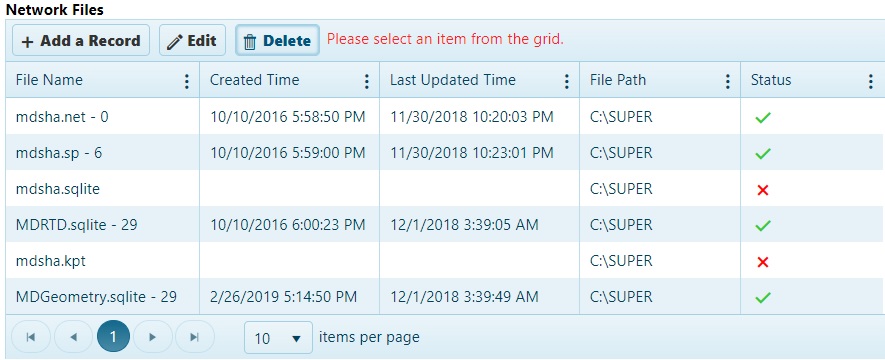The width and height of the screenshot is (885, 360).
Task: Click red X status for mdsha.sqlite
Action: pos(763,190)
